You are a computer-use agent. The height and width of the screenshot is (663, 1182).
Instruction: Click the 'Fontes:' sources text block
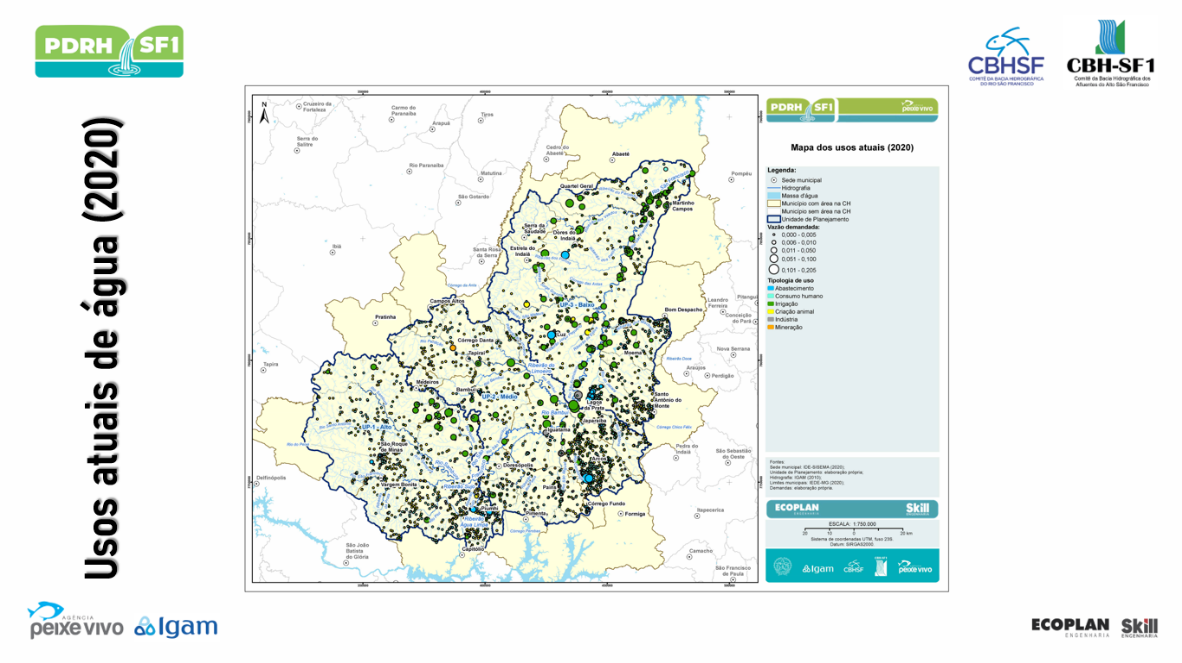click(816, 475)
